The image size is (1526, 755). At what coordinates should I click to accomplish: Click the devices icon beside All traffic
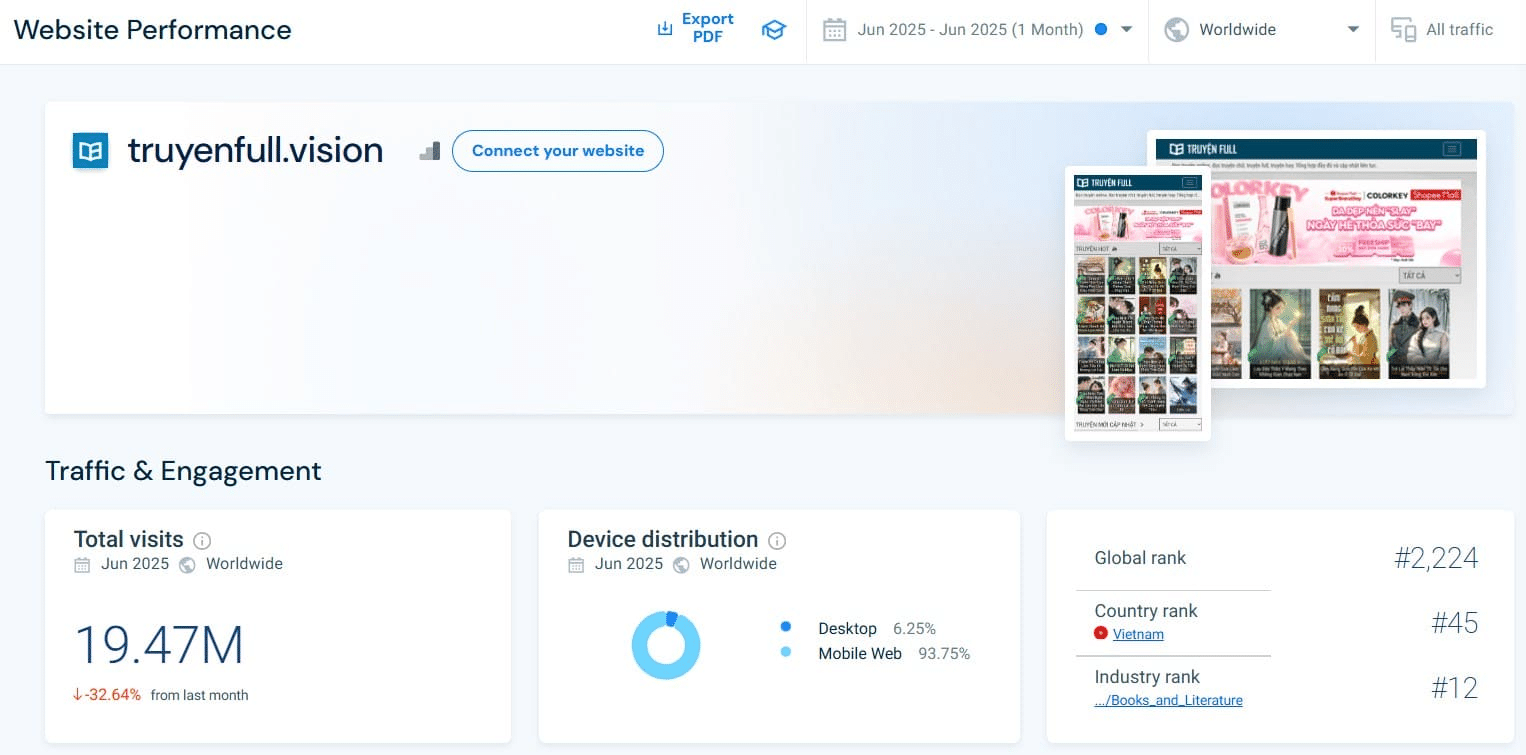1403,30
